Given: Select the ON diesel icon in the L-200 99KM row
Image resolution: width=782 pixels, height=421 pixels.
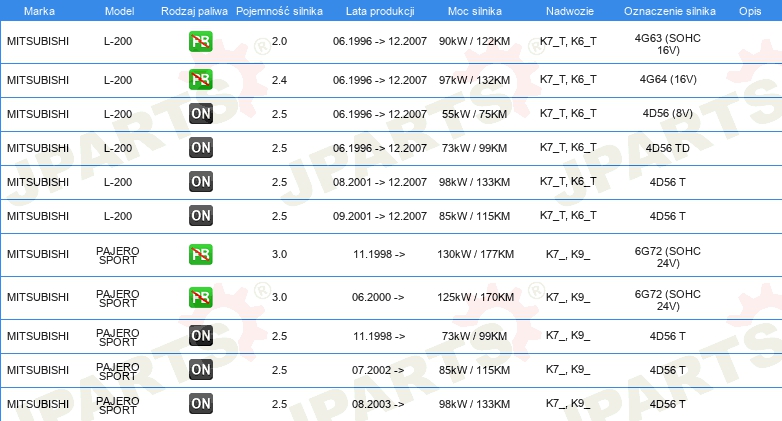Looking at the screenshot, I should coord(201,148).
